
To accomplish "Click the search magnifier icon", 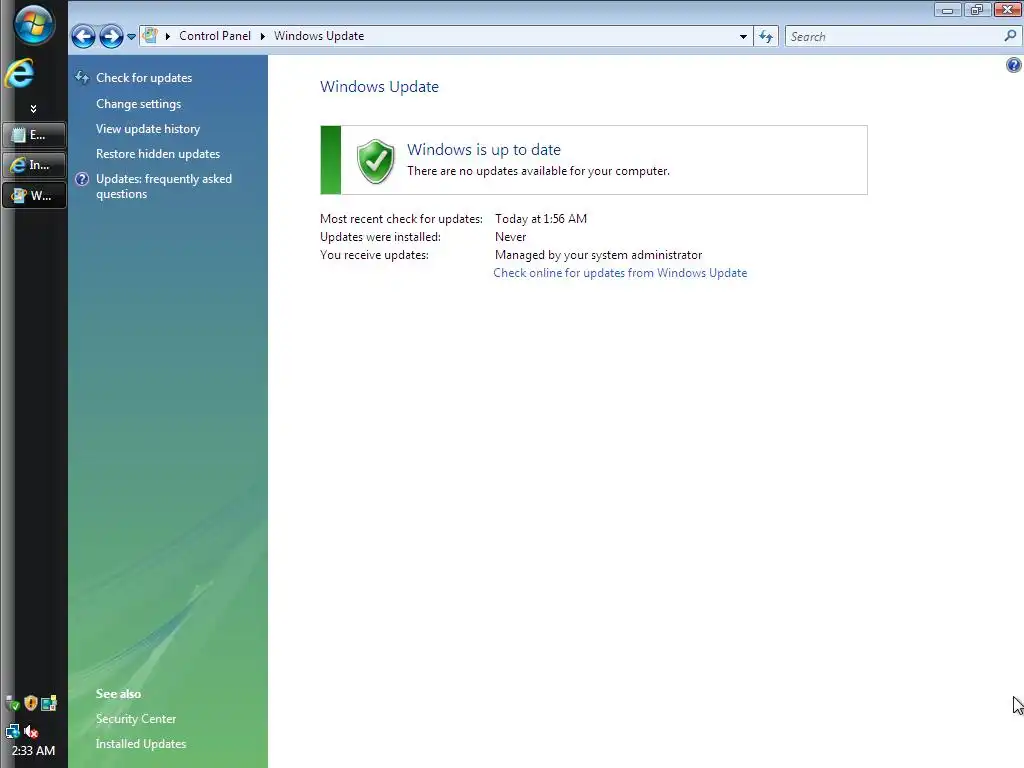I will click(x=1010, y=36).
